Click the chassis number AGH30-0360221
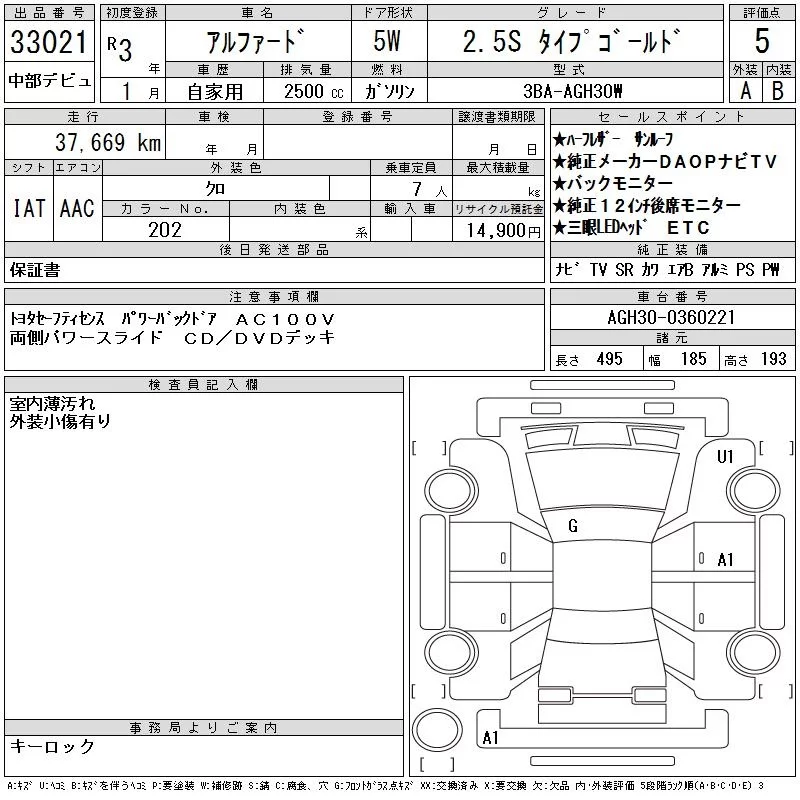 point(671,317)
